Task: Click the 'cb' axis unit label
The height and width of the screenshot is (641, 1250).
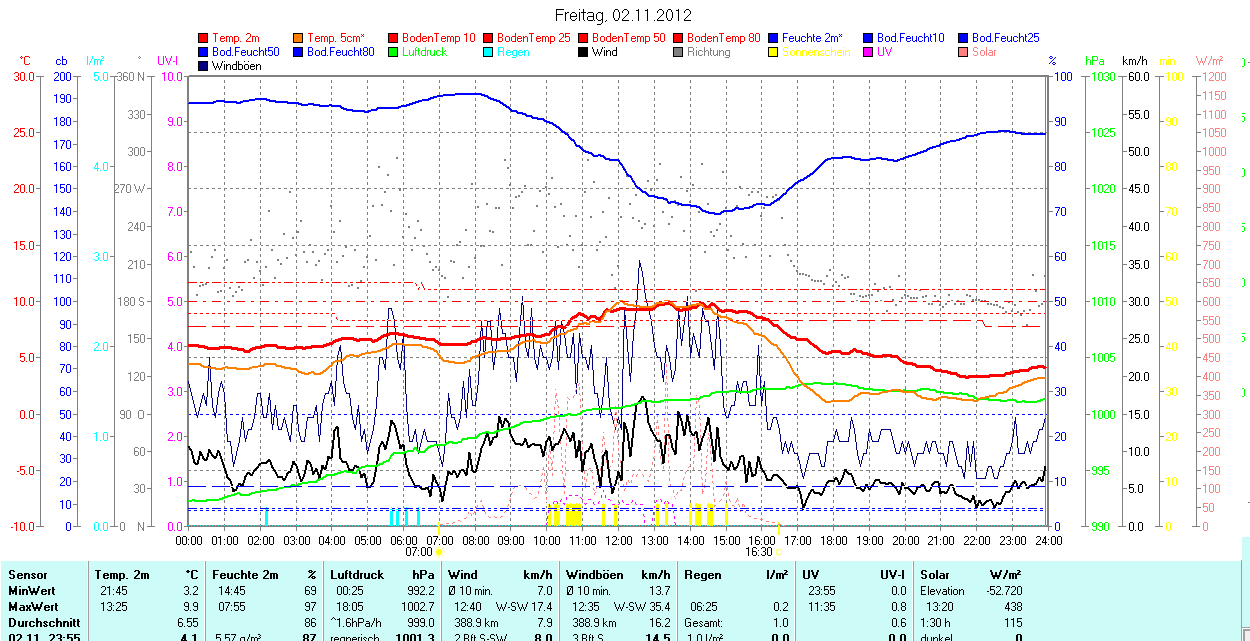Action: click(62, 62)
